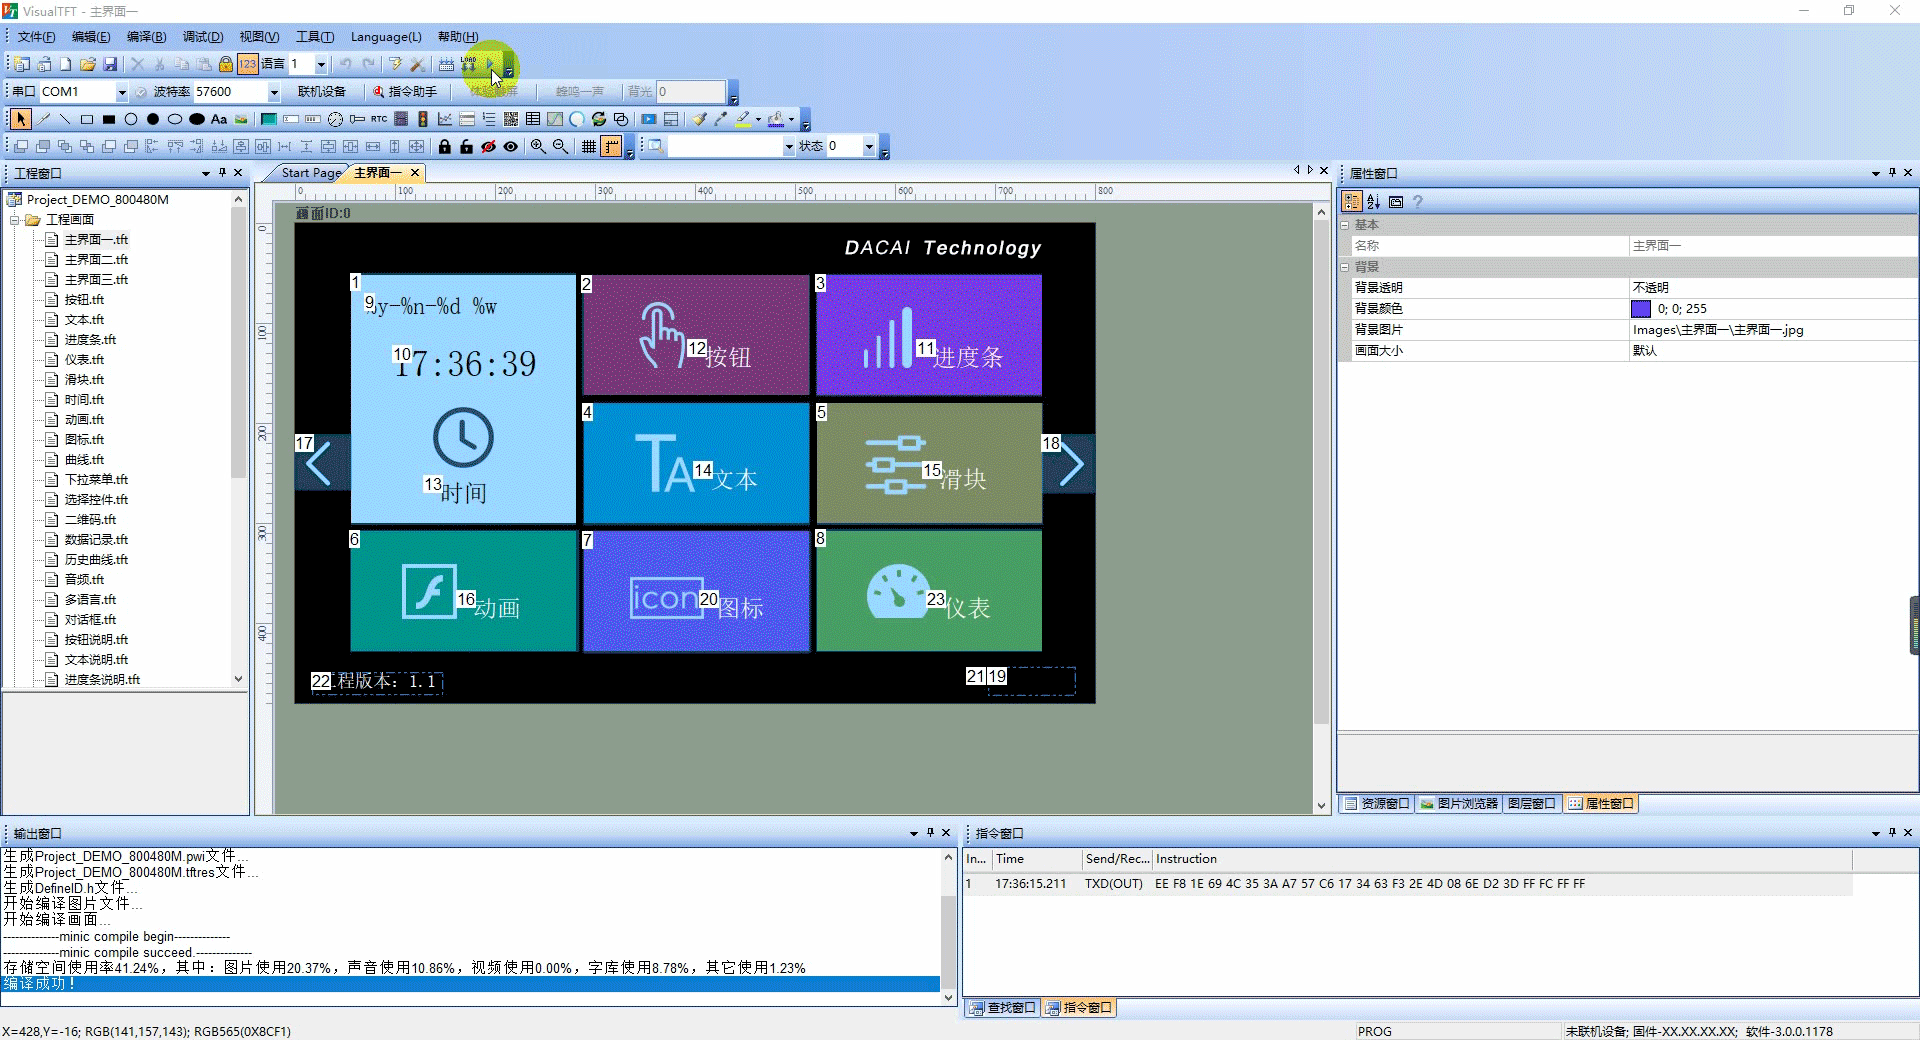Viewport: 1920px width, 1040px height.
Task: Click the lock controls padlock icon
Action: point(445,146)
